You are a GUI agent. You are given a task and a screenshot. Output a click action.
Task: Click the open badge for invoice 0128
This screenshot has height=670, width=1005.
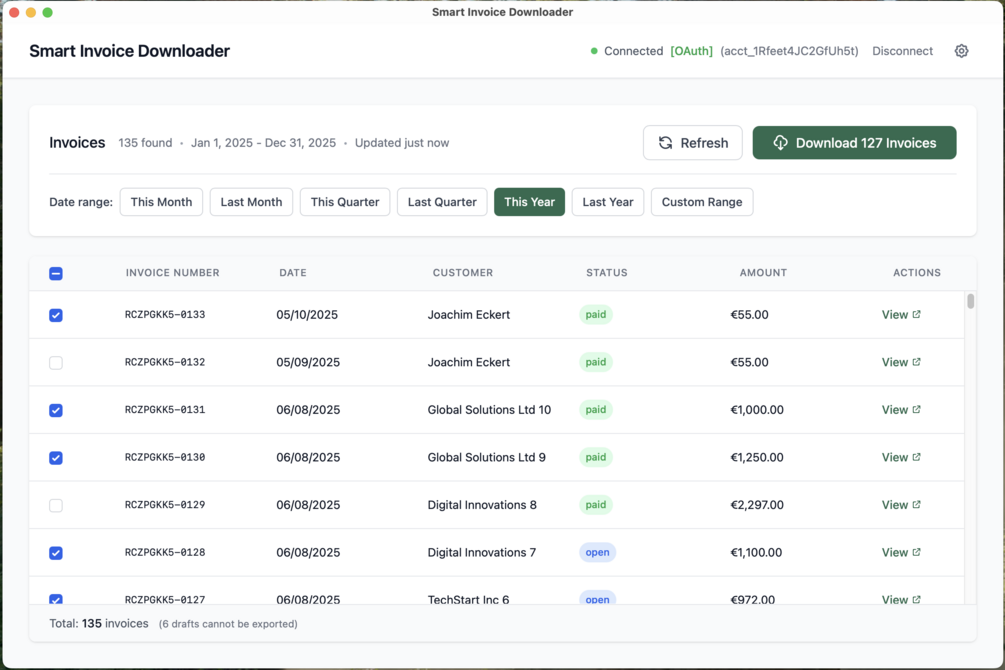tap(597, 552)
